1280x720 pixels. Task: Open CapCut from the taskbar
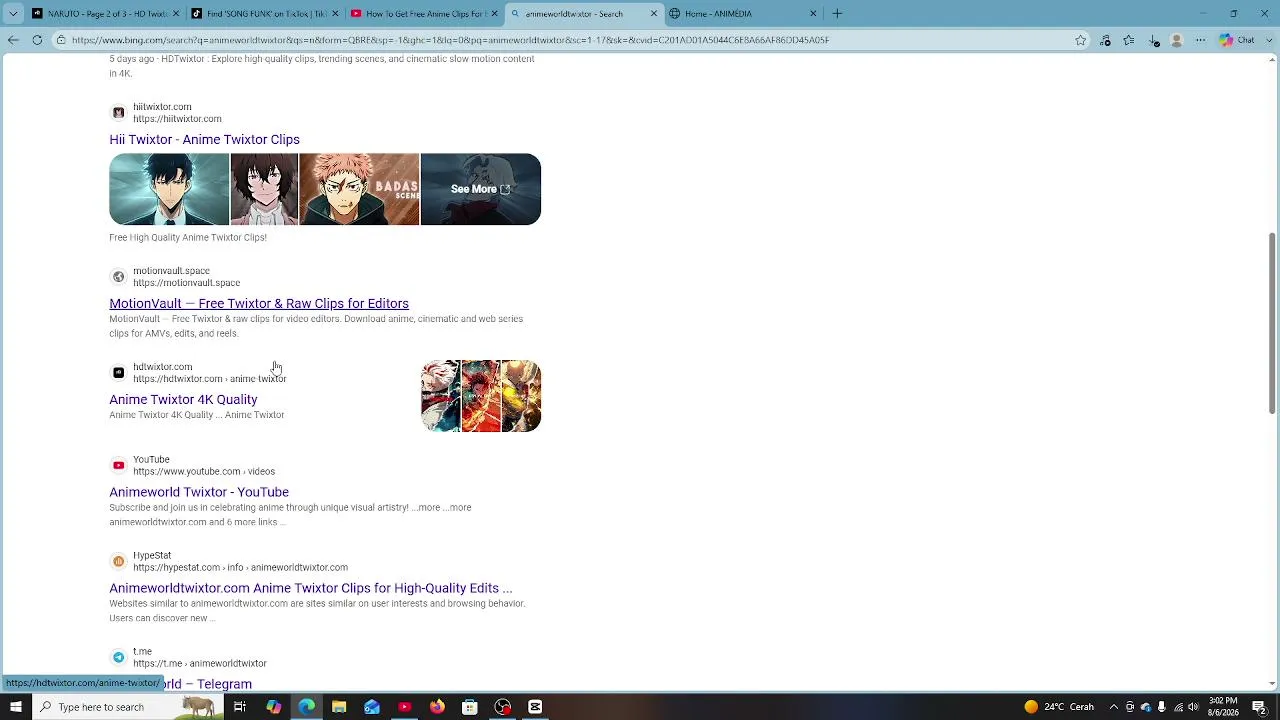pyautogui.click(x=535, y=707)
